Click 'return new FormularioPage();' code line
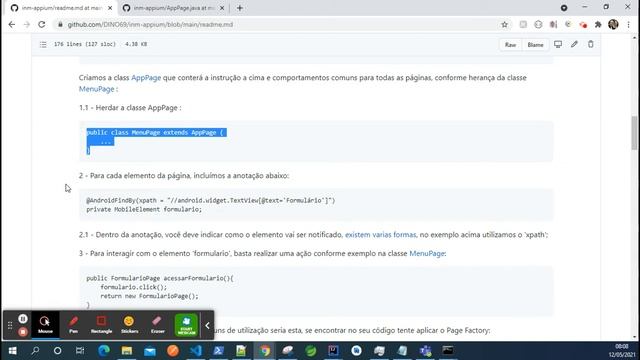Image resolution: width=640 pixels, height=360 pixels. pos(149,296)
